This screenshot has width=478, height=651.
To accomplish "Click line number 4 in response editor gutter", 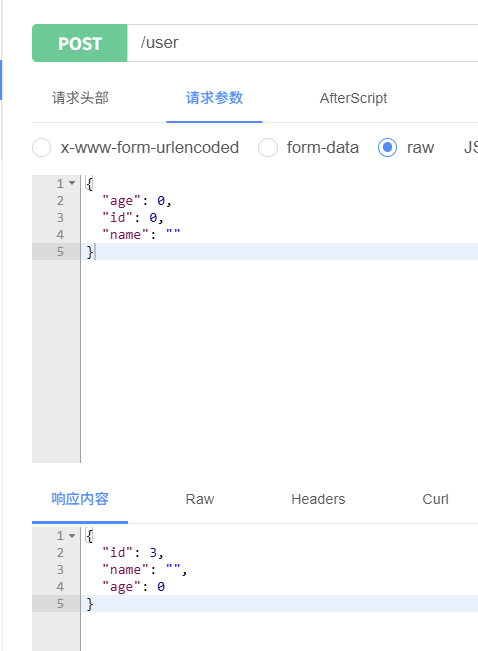I will [x=60, y=587].
